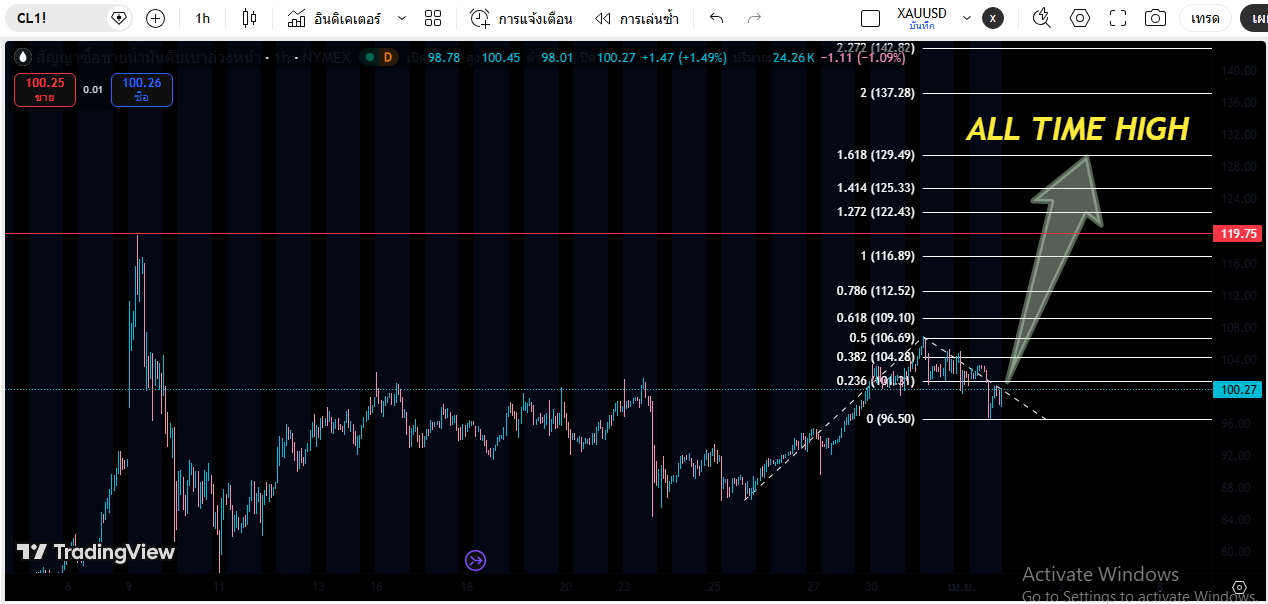Image resolution: width=1268 pixels, height=604 pixels.
Task: Select the ALL TIME HIGH text annotation
Action: [1077, 129]
